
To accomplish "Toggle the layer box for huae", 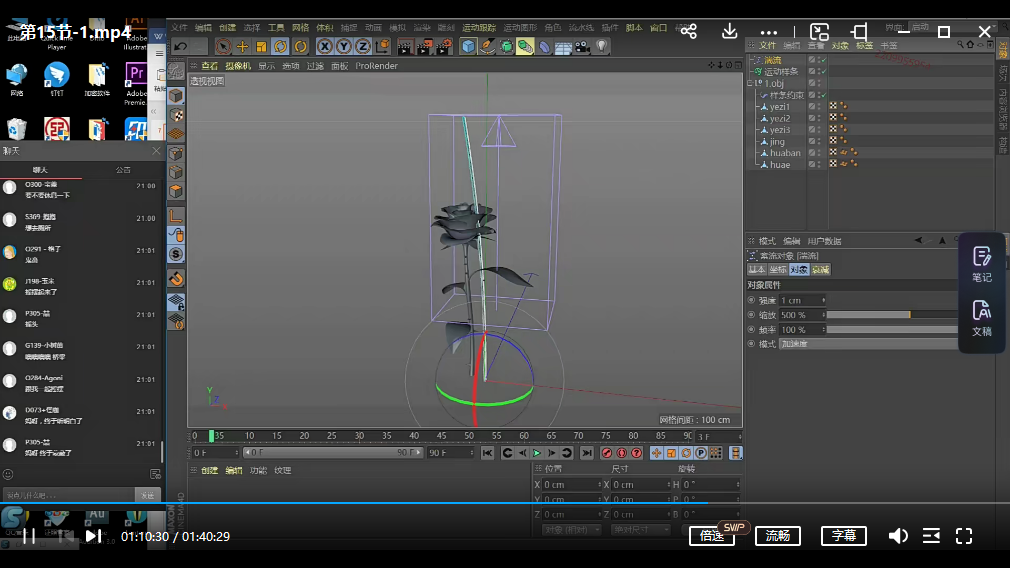I will coord(812,164).
